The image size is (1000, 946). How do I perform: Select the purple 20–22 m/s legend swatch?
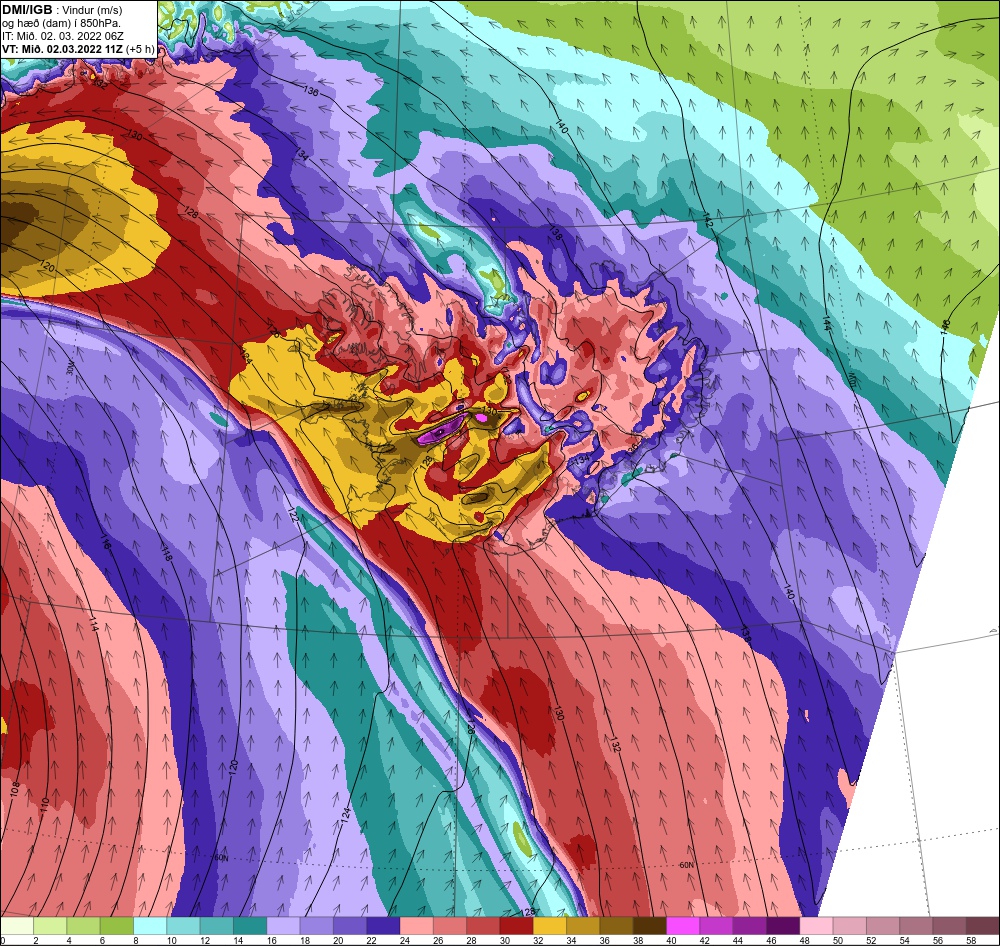tap(349, 926)
